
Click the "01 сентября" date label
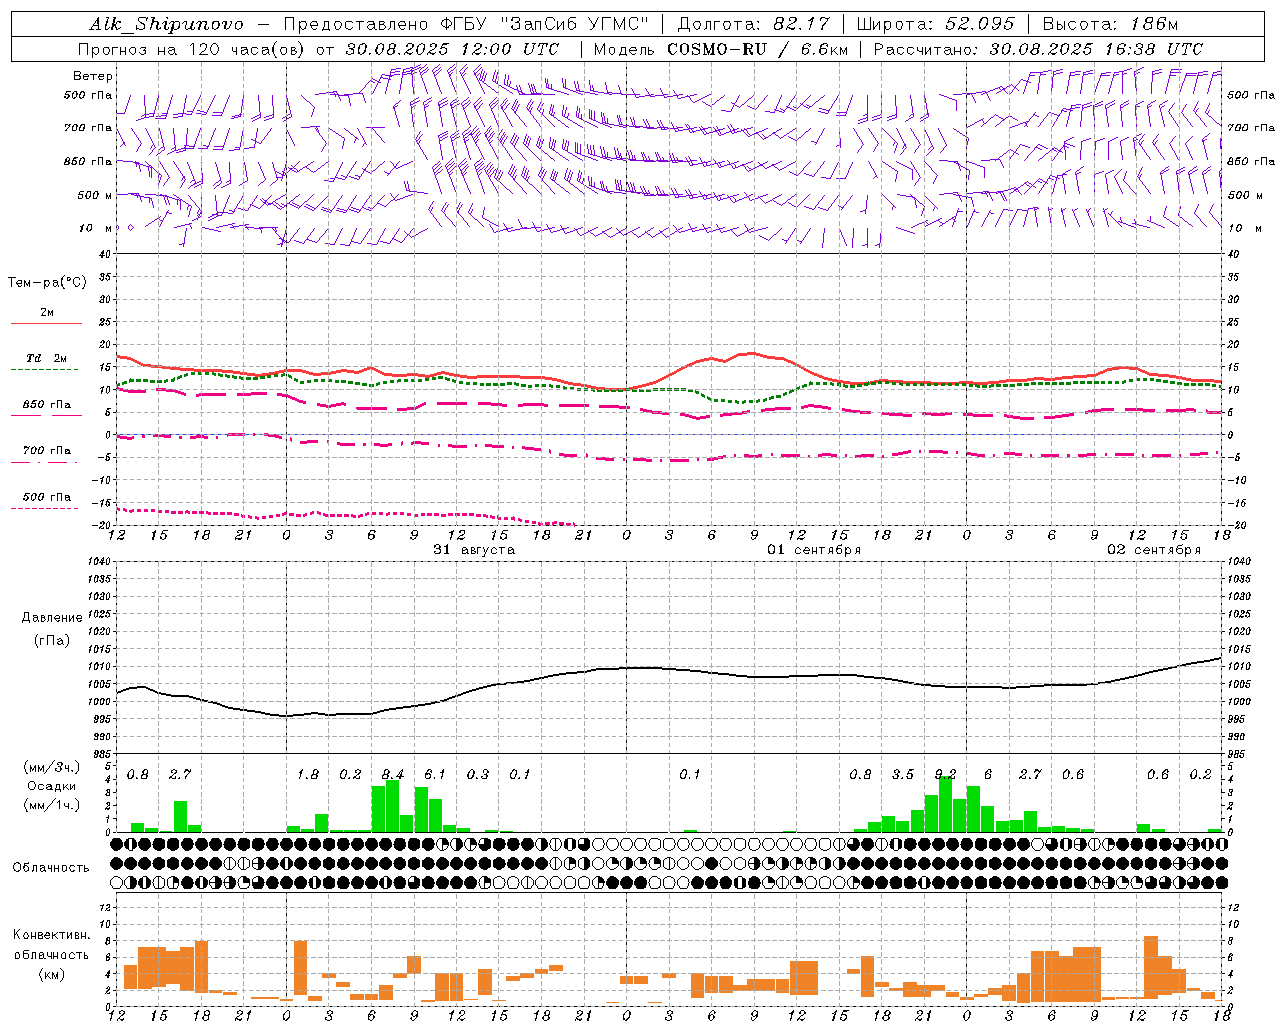pos(814,550)
